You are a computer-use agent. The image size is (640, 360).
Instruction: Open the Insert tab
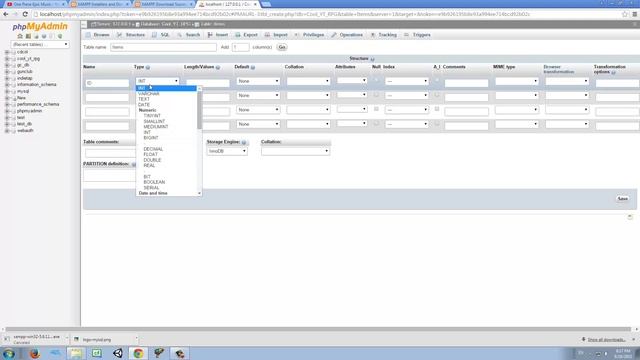pyautogui.click(x=218, y=35)
